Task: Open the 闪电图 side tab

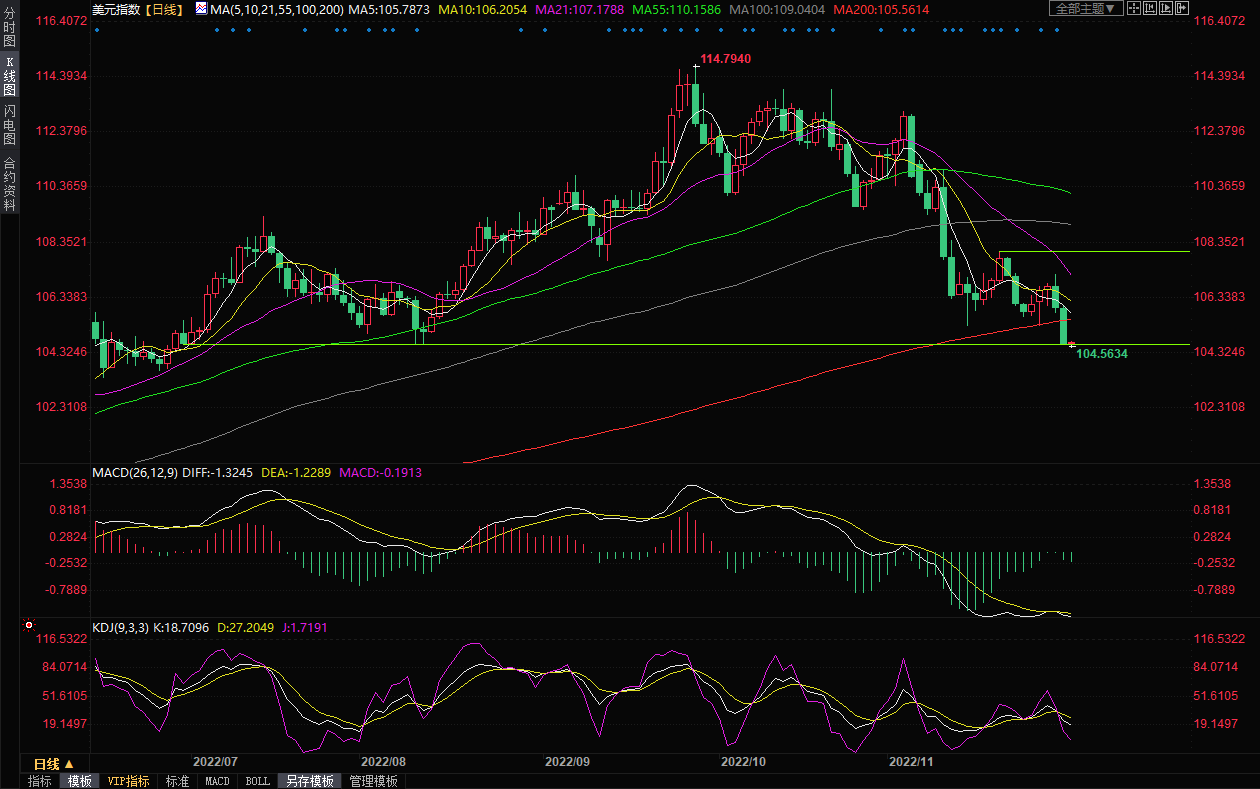Action: (x=10, y=125)
